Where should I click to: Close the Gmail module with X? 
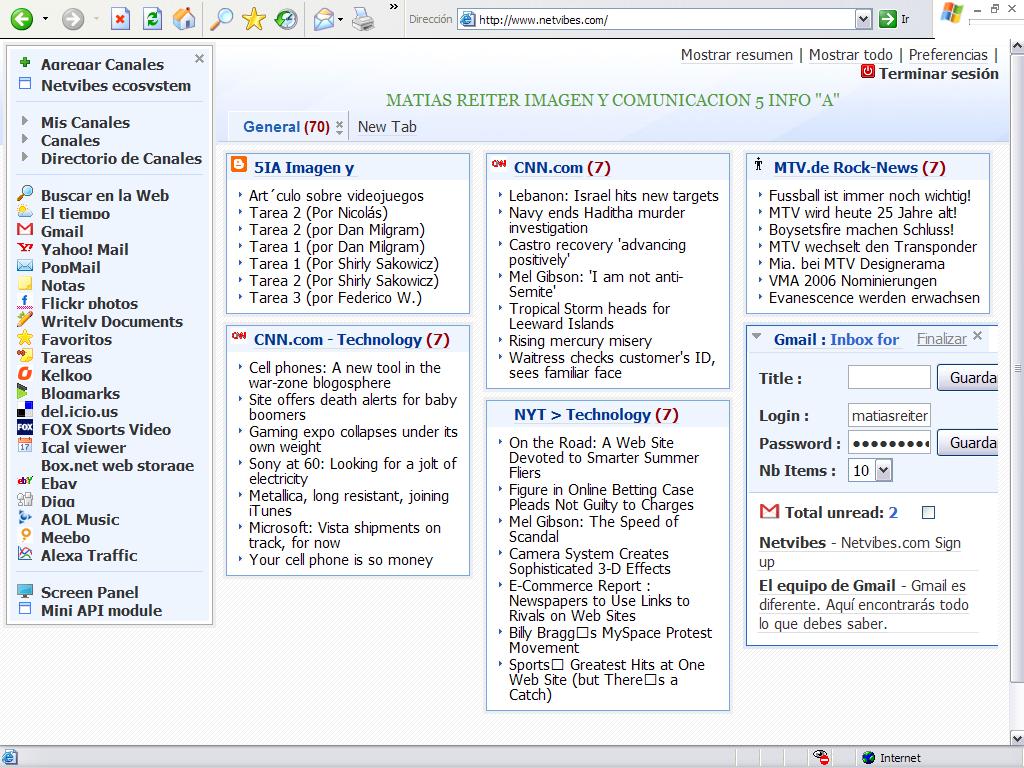click(x=978, y=336)
